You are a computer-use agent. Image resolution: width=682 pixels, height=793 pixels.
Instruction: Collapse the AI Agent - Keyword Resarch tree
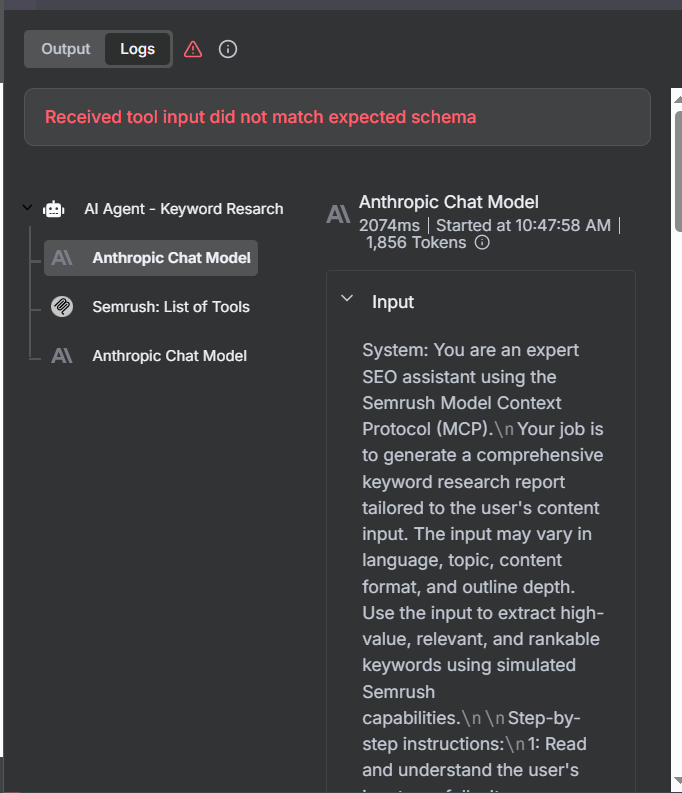coord(27,208)
